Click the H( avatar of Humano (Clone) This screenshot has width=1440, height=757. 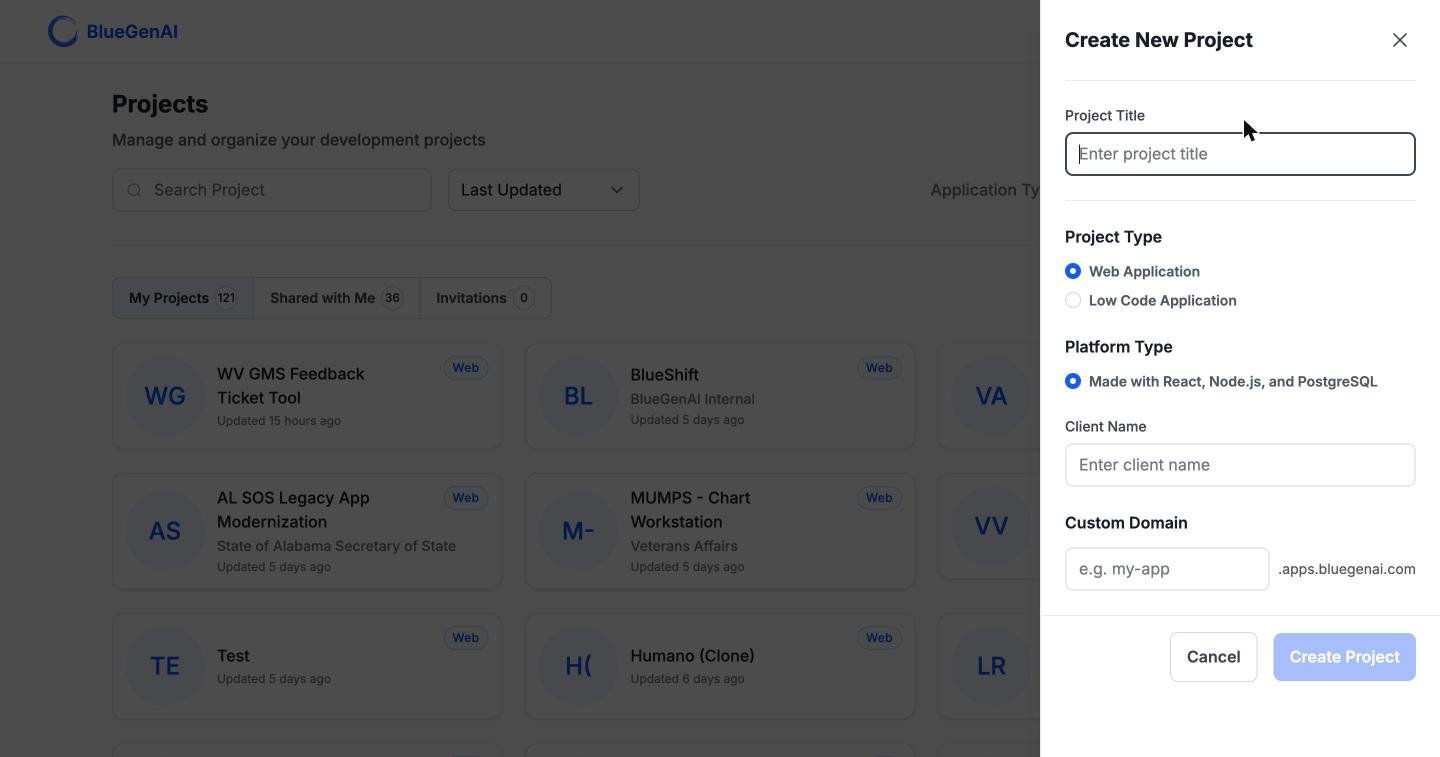578,666
